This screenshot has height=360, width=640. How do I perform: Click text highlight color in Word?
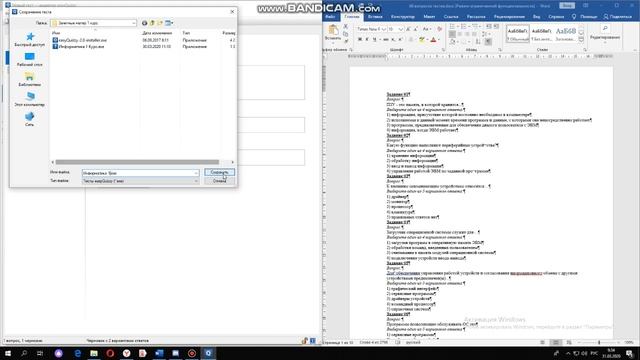422,40
